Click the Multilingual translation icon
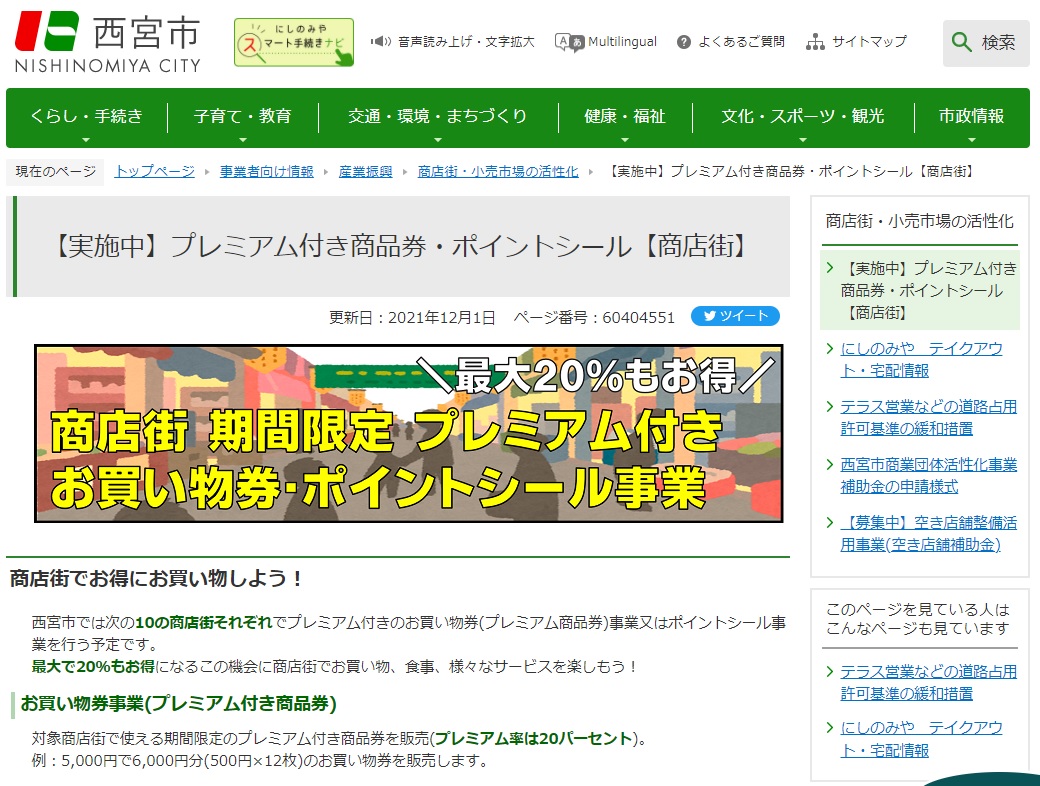The image size is (1040, 786). click(568, 42)
